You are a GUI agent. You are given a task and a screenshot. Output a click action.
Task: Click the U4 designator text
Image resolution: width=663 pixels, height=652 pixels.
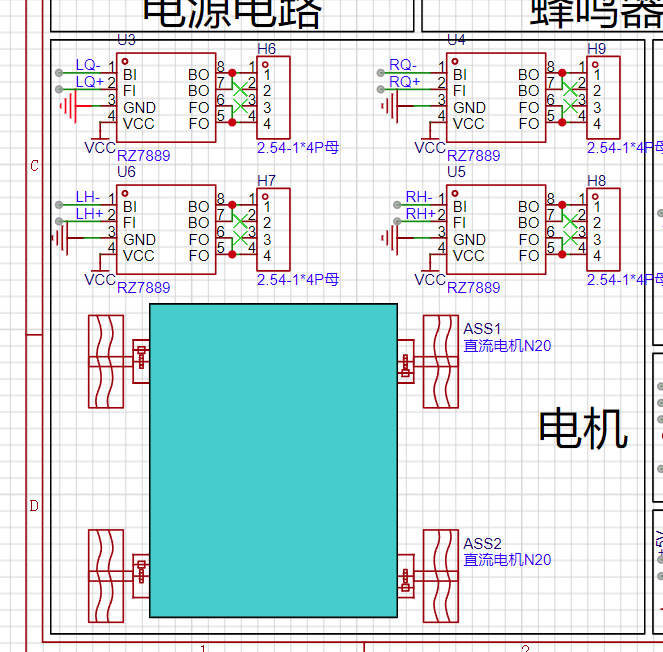pos(457,40)
